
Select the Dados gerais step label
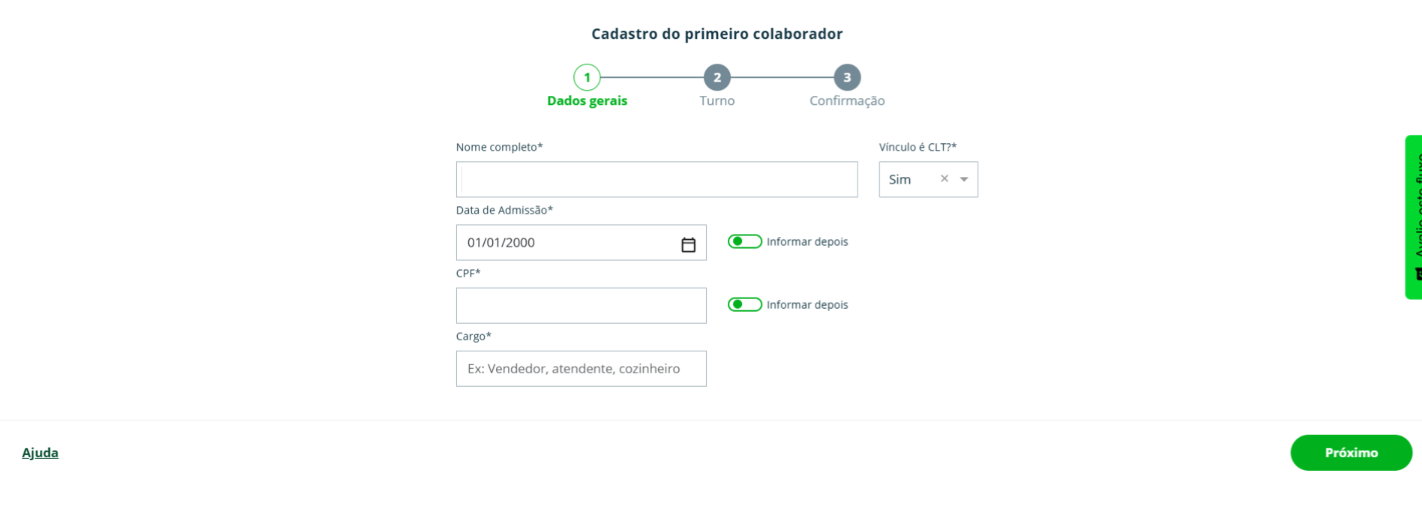coord(587,101)
